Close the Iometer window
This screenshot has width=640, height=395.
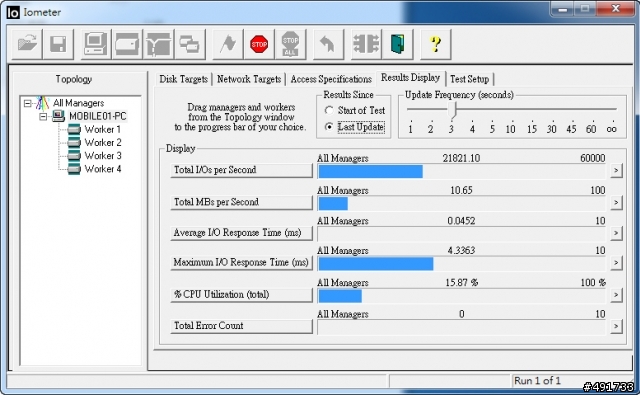(x=616, y=9)
